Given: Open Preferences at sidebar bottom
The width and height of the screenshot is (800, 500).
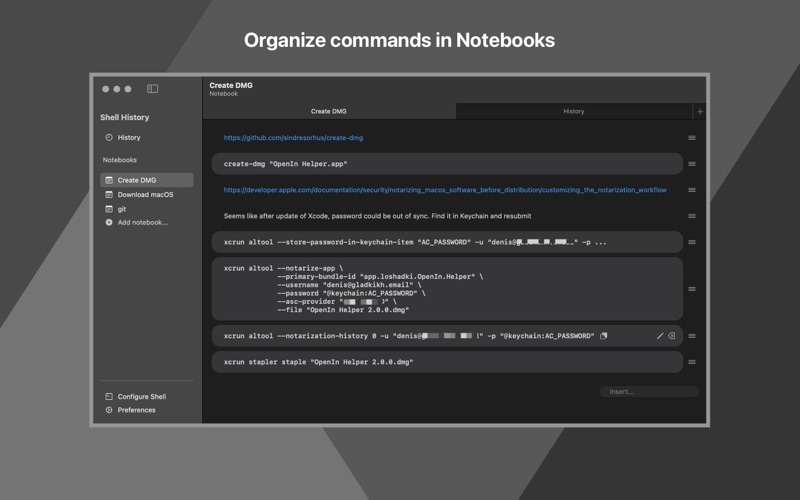Looking at the screenshot, I should pyautogui.click(x=136, y=410).
